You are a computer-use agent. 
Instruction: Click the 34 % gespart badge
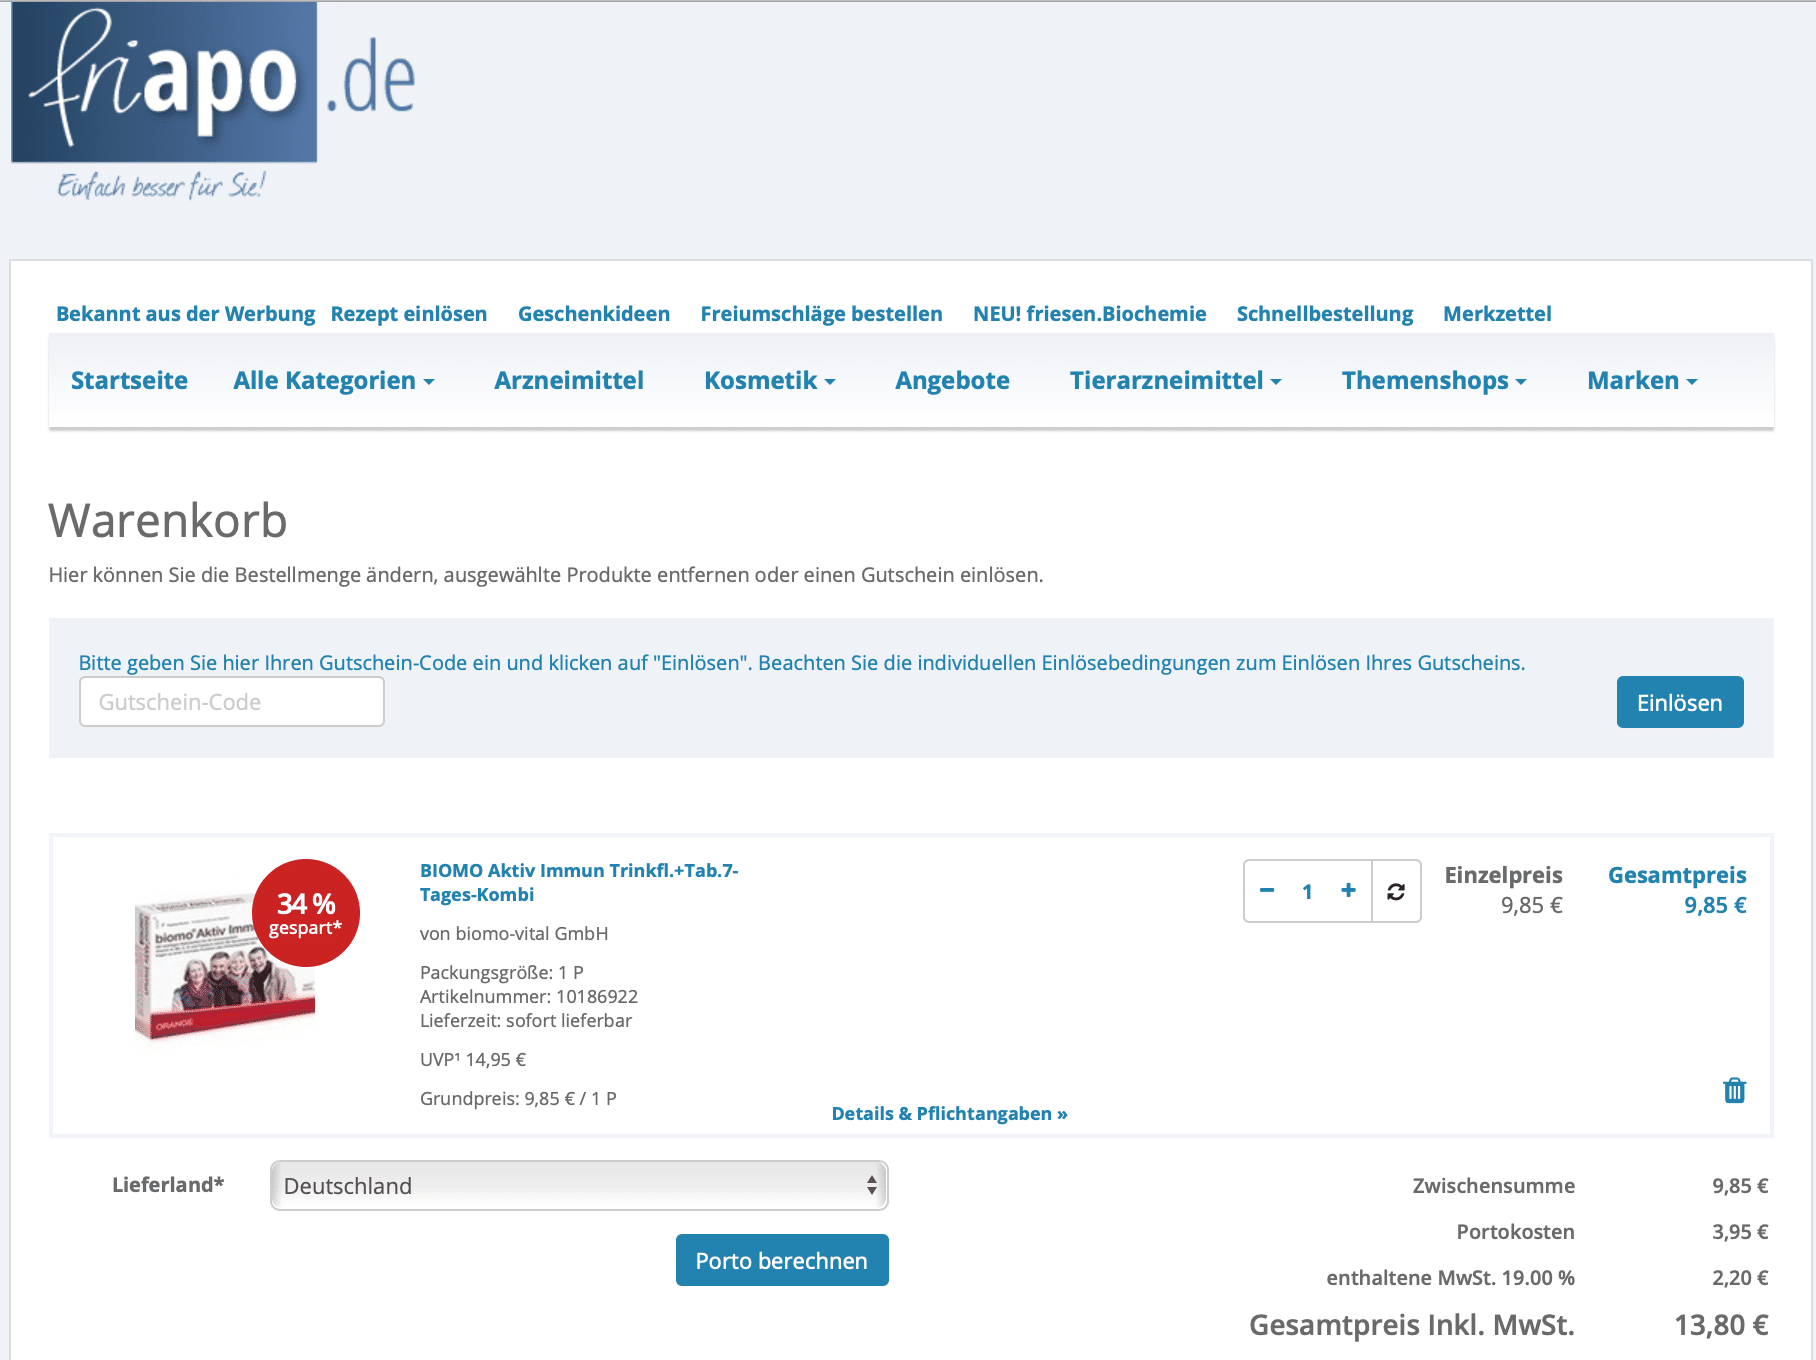306,913
